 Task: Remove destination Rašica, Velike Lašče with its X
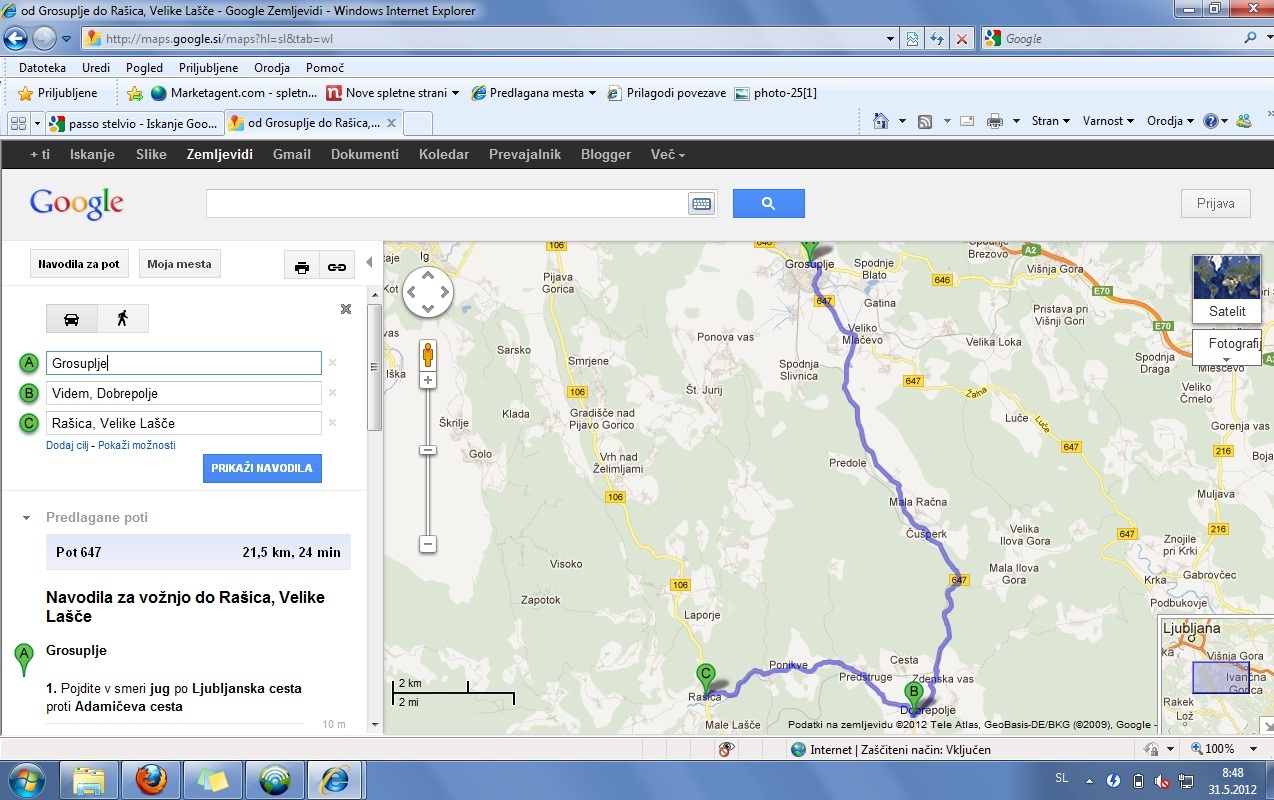click(x=333, y=423)
